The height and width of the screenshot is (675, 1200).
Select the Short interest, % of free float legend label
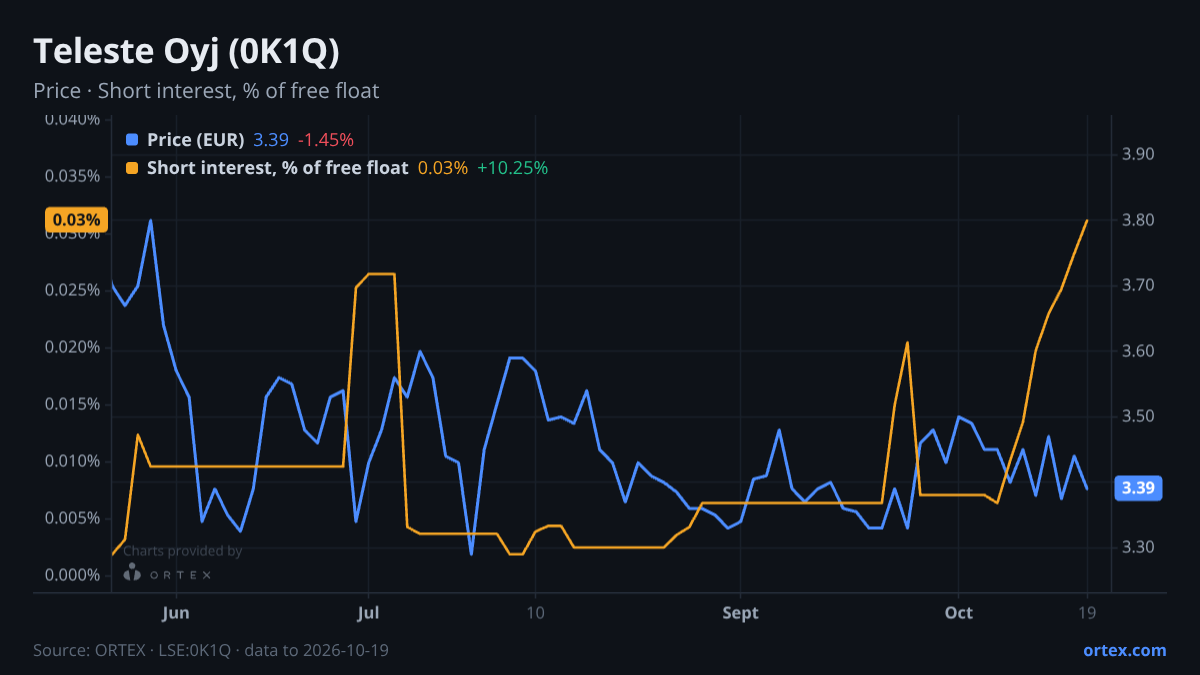[277, 168]
